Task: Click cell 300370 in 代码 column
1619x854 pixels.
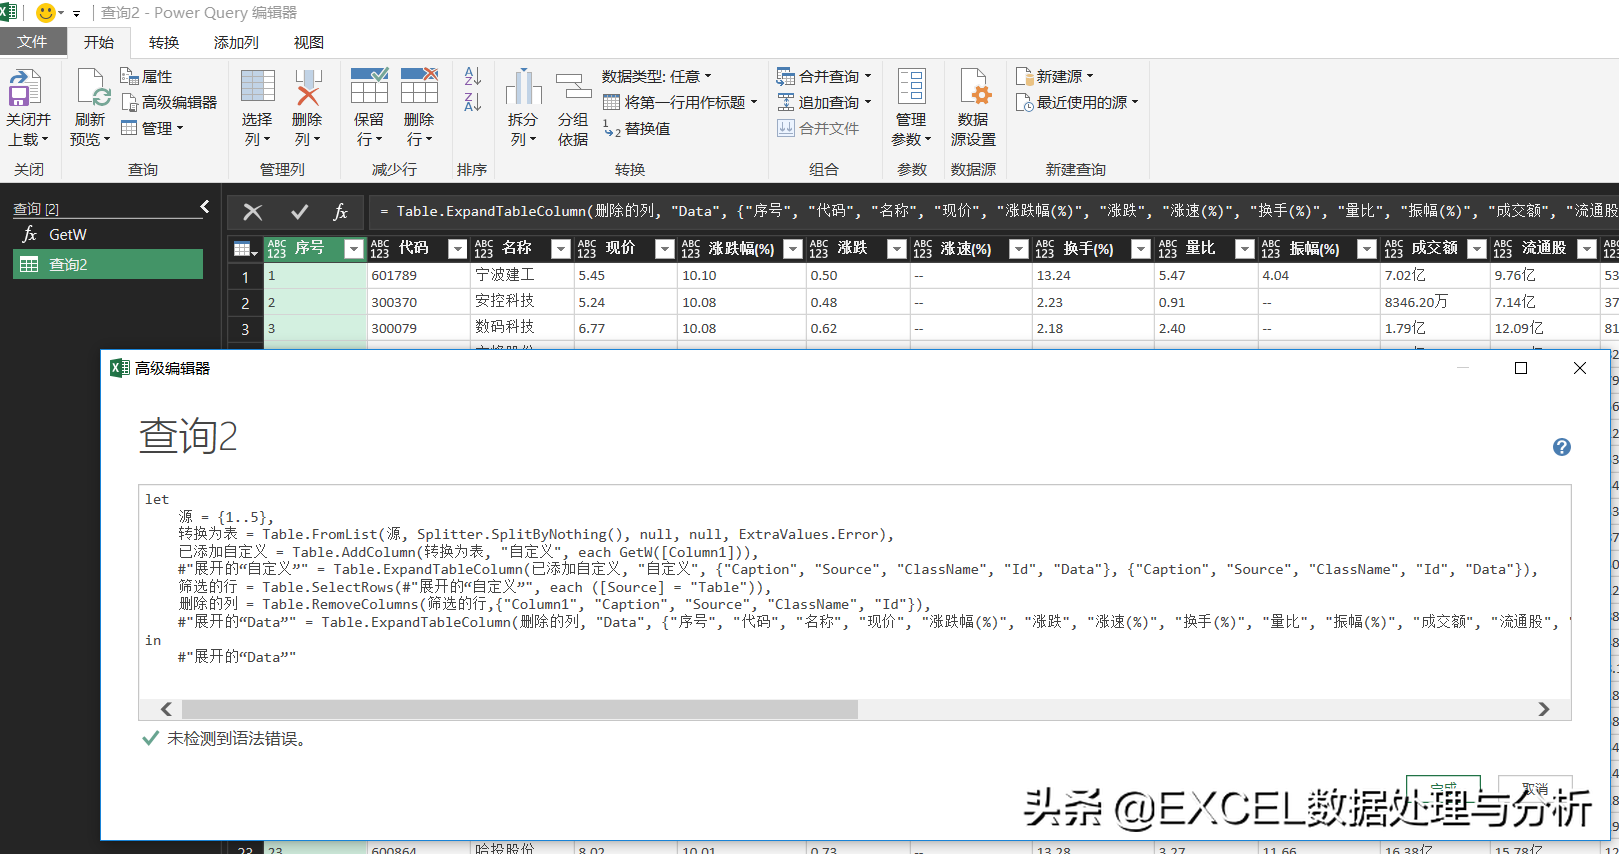Action: pyautogui.click(x=418, y=302)
